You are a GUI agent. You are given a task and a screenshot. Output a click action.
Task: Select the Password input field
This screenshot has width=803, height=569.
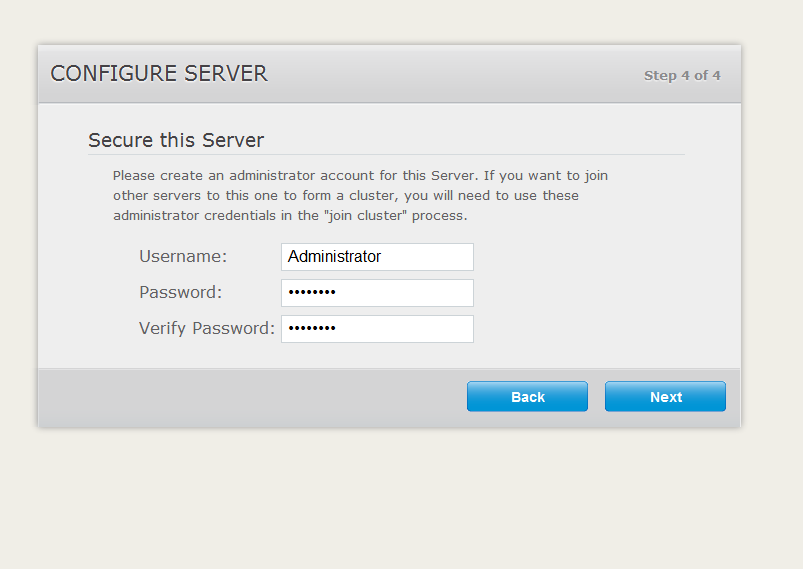(377, 292)
